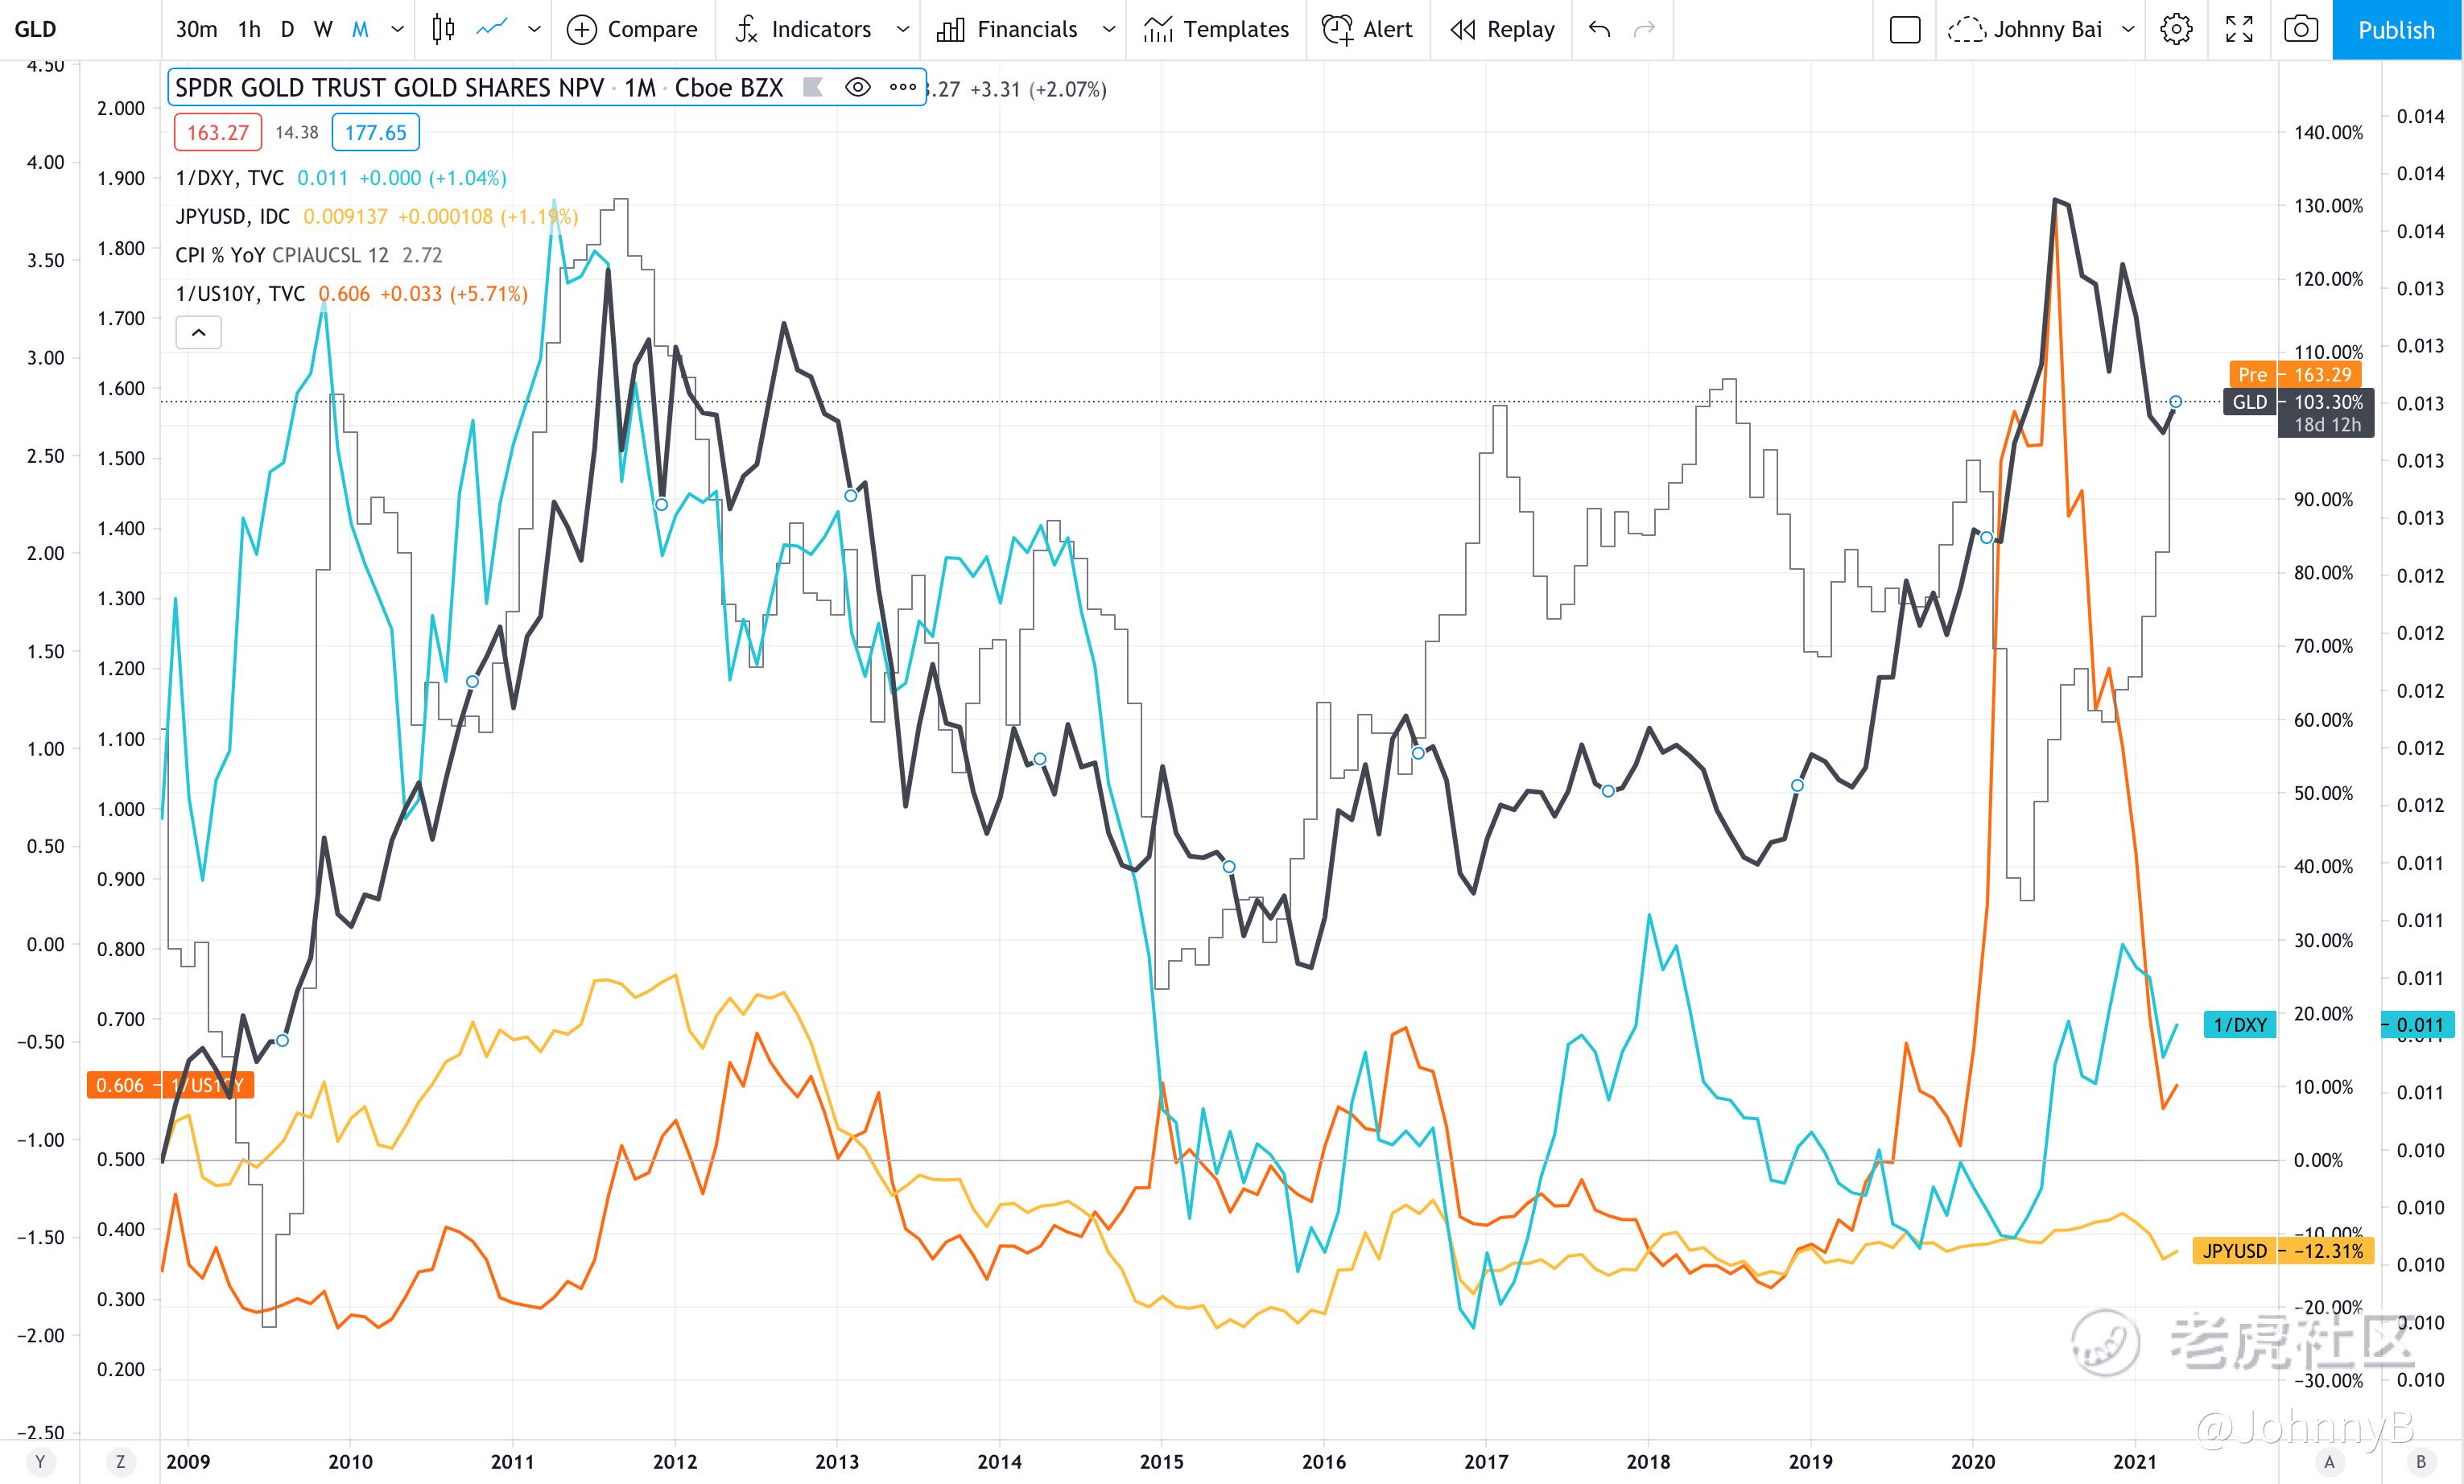Open the Compare symbol button

tap(632, 29)
